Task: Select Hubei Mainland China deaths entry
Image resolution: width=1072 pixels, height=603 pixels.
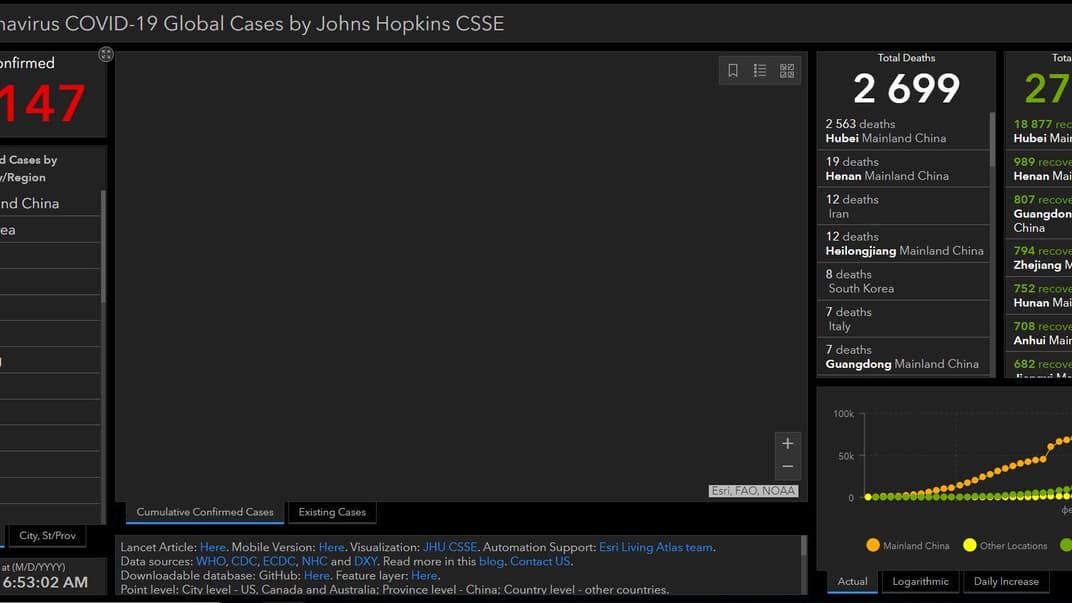Action: (x=886, y=131)
